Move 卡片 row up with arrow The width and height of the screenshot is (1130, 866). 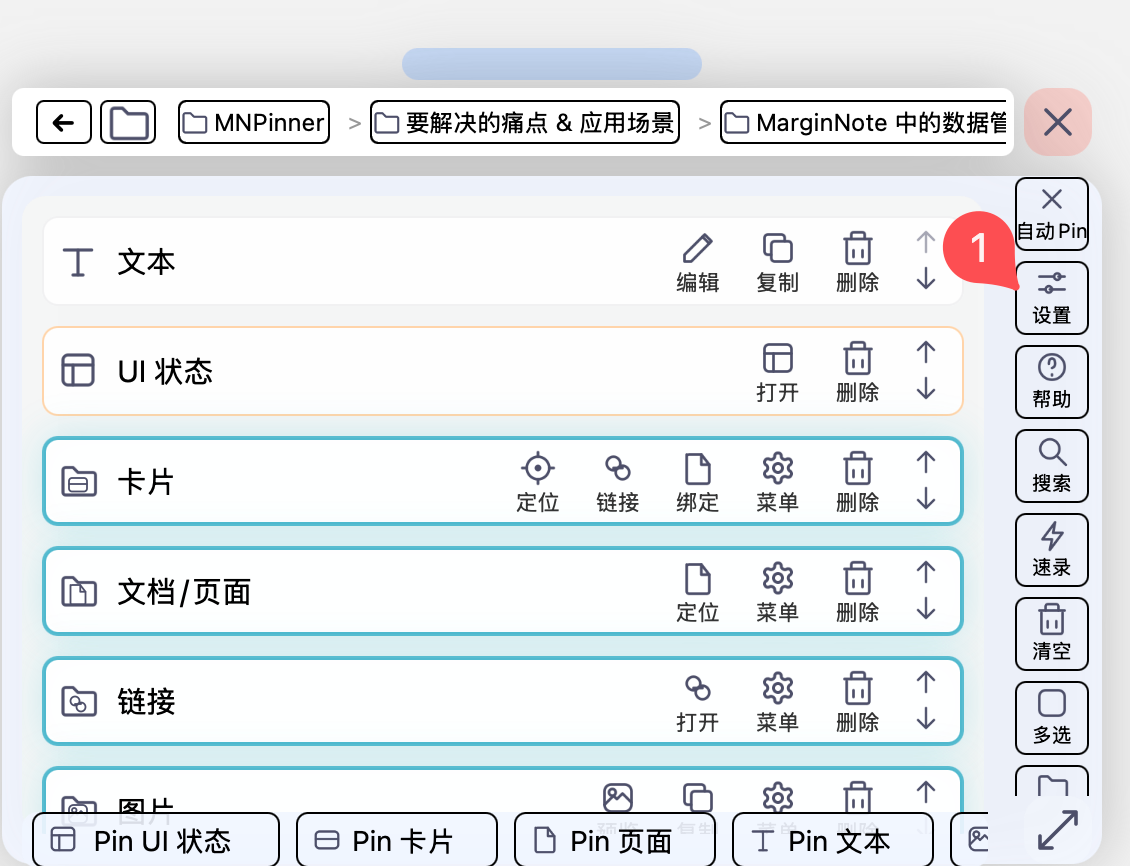click(x=926, y=462)
